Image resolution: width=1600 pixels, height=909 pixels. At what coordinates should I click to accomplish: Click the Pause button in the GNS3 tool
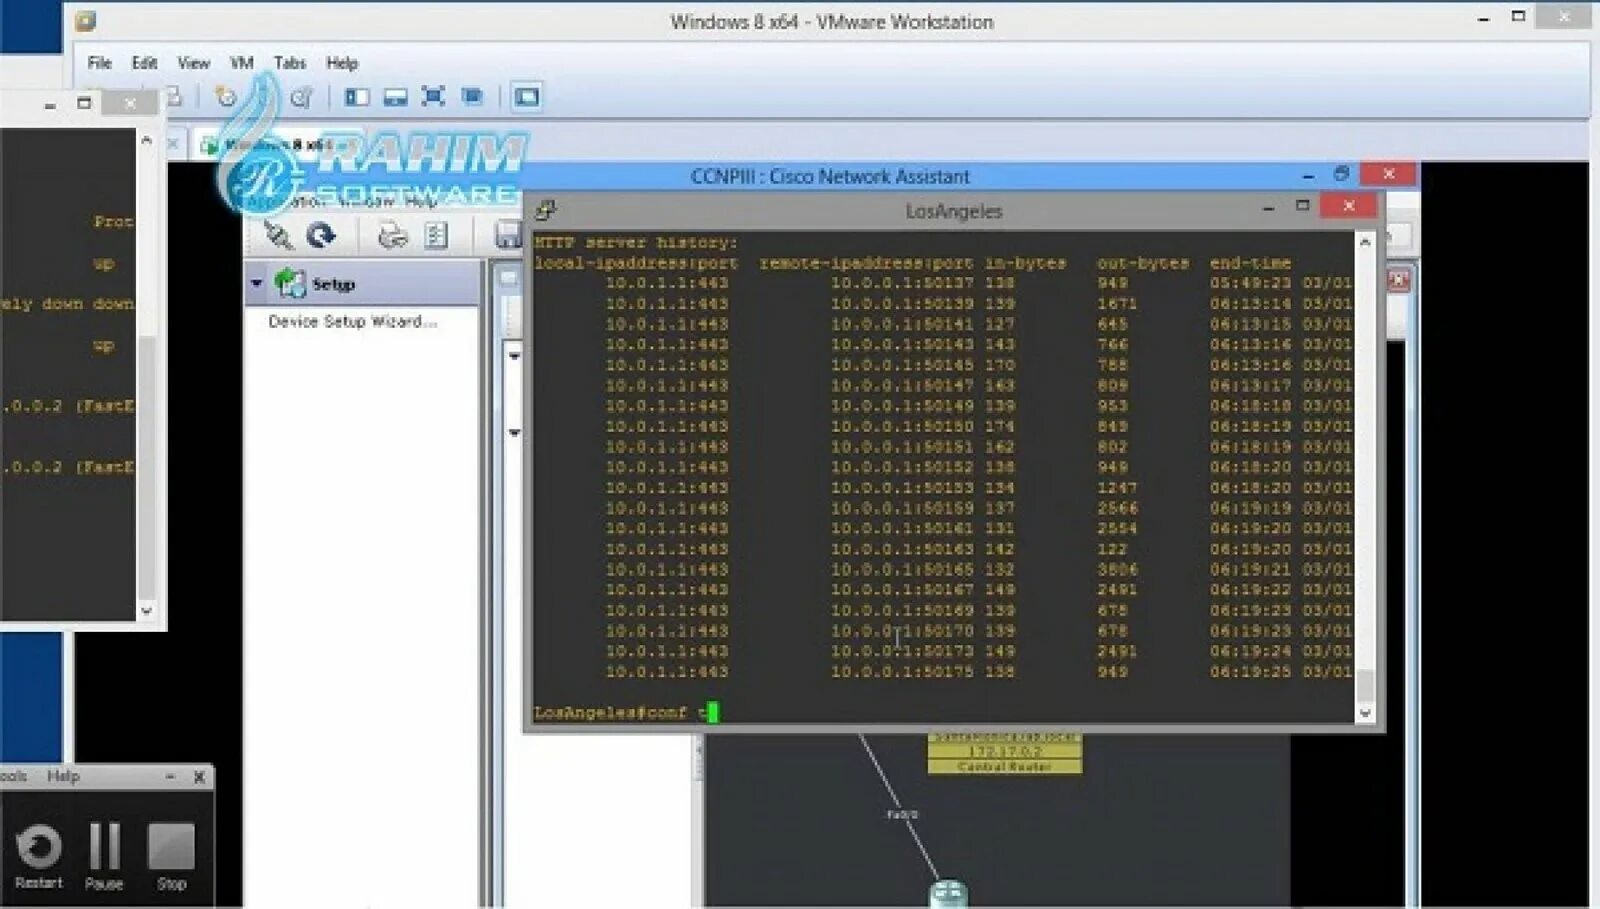104,857
